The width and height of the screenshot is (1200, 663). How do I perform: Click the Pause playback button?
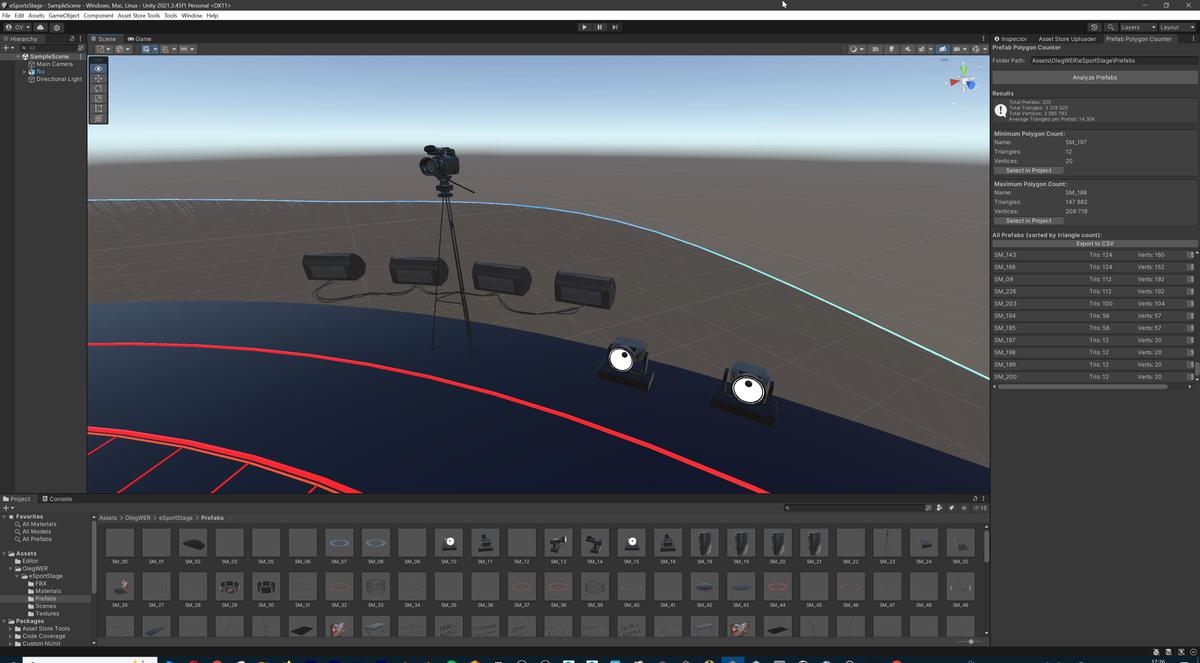coord(599,27)
